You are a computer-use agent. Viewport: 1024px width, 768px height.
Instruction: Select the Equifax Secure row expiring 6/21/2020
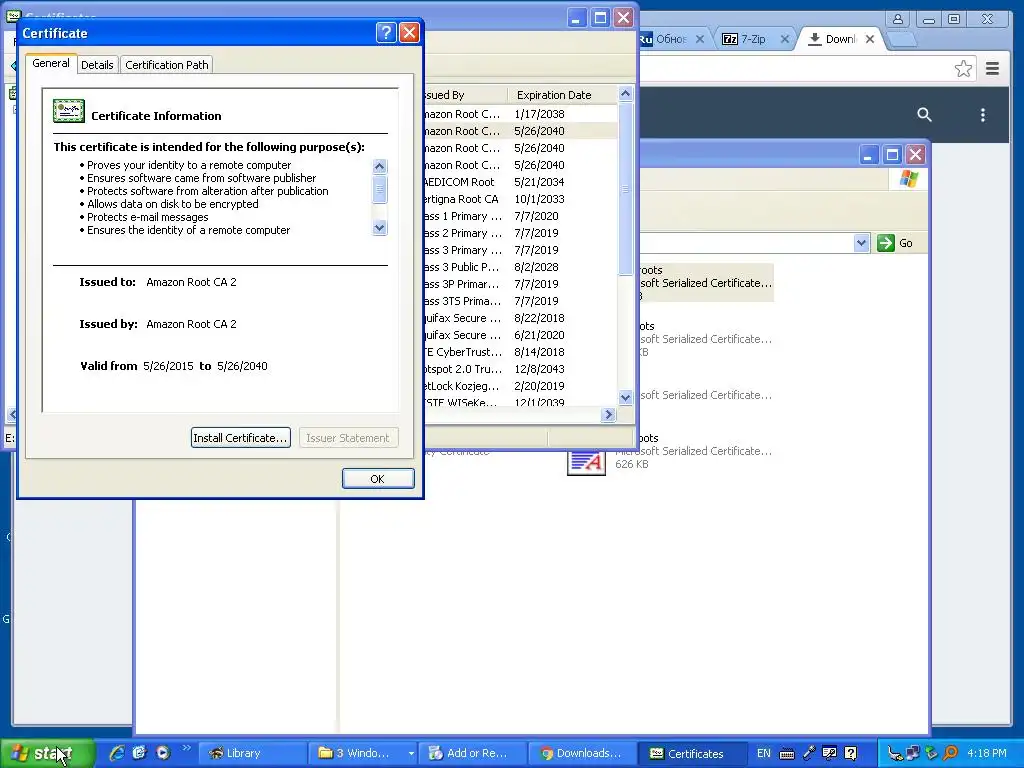(x=520, y=334)
